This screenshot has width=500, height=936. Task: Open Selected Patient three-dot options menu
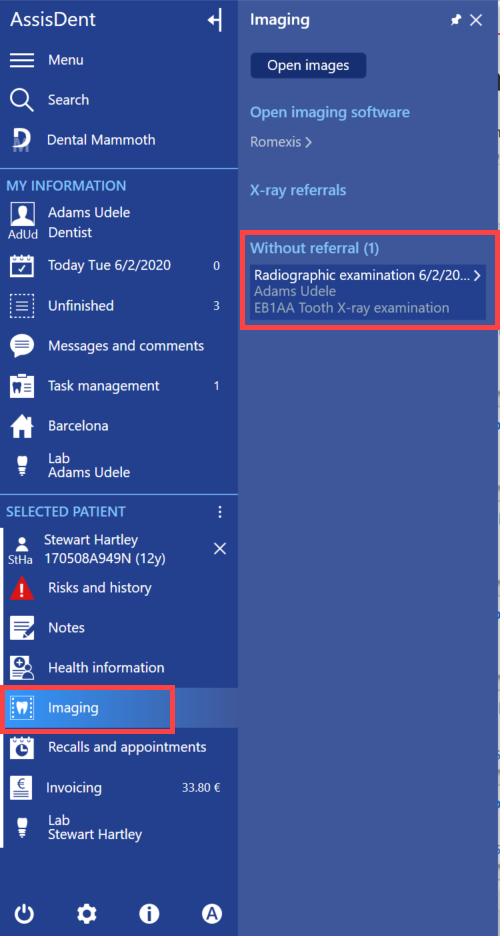[220, 512]
